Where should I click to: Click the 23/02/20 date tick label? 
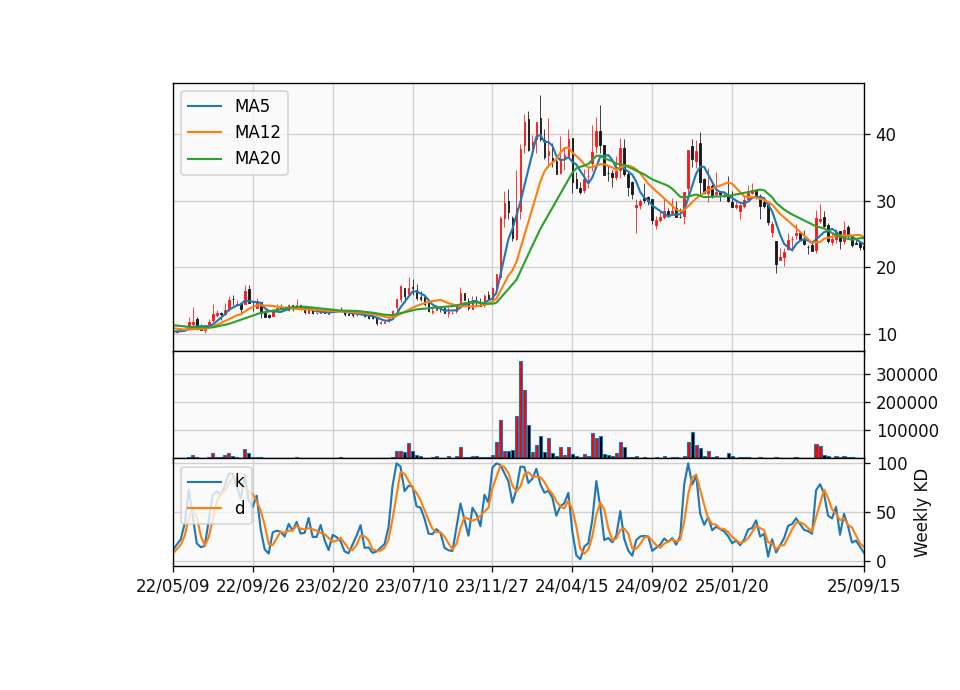(332, 586)
